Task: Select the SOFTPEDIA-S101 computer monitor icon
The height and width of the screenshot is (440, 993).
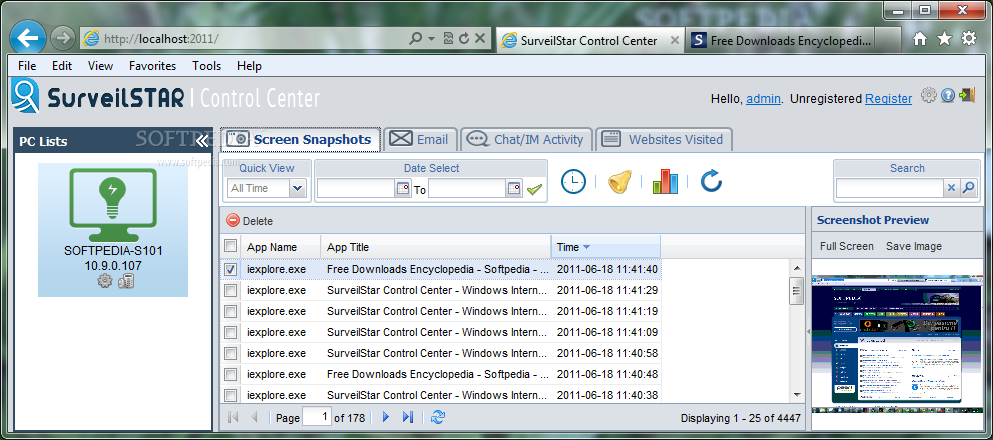Action: [113, 204]
